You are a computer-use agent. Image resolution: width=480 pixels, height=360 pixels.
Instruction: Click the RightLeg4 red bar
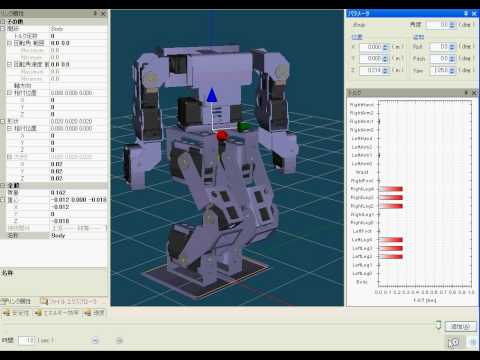(391, 189)
